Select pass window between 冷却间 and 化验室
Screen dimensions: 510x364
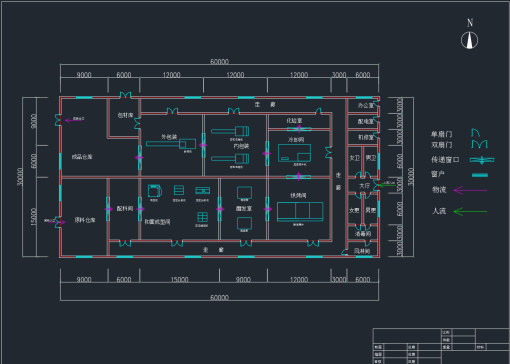299,129
